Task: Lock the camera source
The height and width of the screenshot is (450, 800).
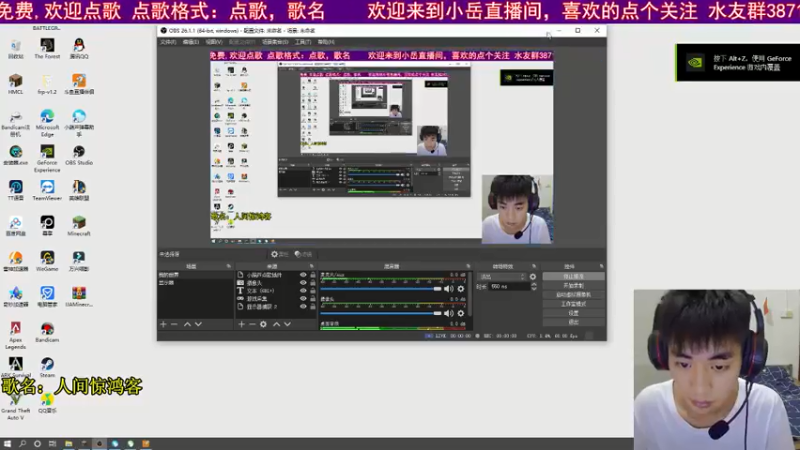Action: click(x=313, y=283)
